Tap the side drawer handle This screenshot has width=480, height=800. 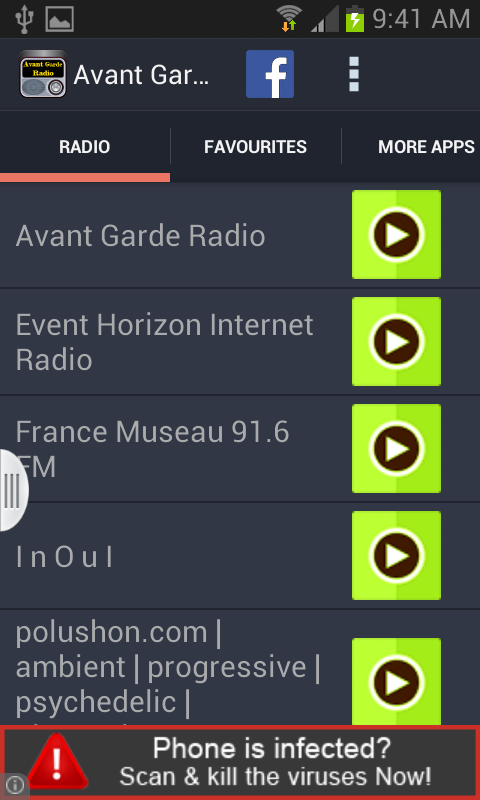point(14,490)
